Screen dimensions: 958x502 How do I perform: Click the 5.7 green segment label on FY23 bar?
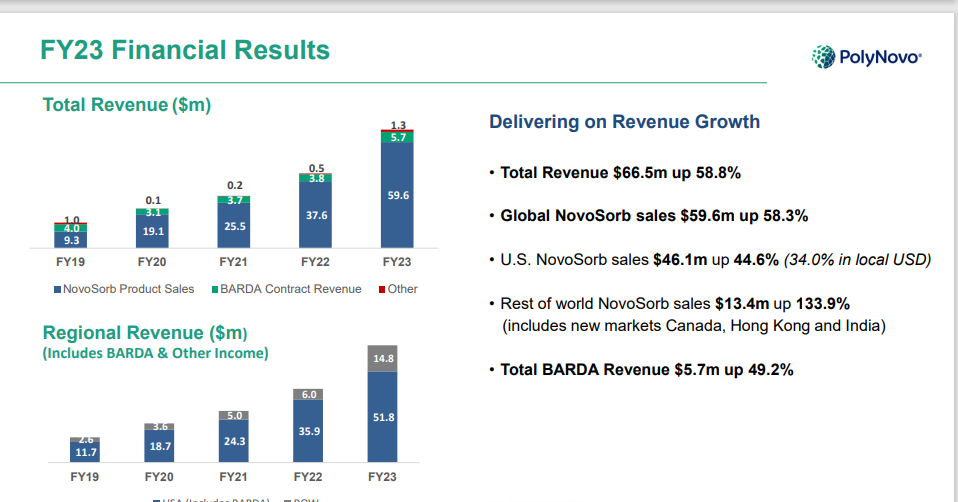(398, 137)
